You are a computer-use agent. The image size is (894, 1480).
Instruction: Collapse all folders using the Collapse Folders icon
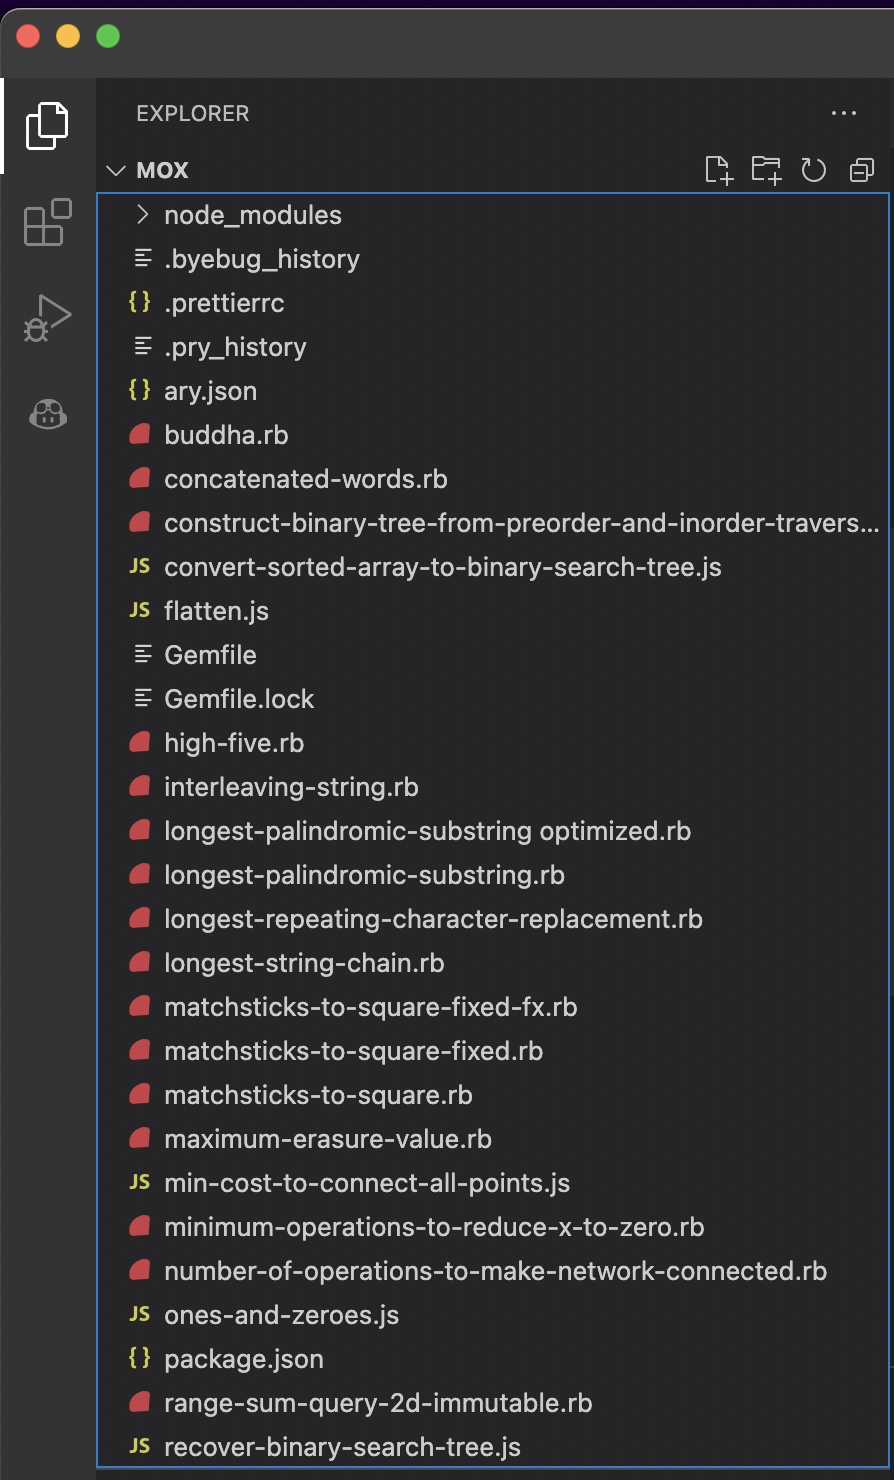point(861,170)
